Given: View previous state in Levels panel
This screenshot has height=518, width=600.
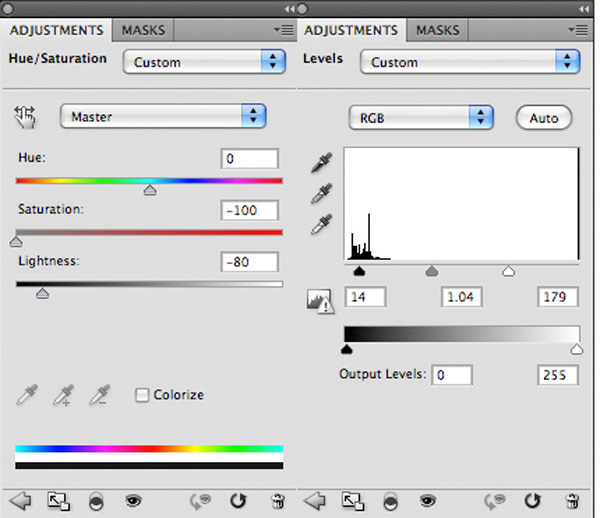Looking at the screenshot, I should [x=495, y=501].
